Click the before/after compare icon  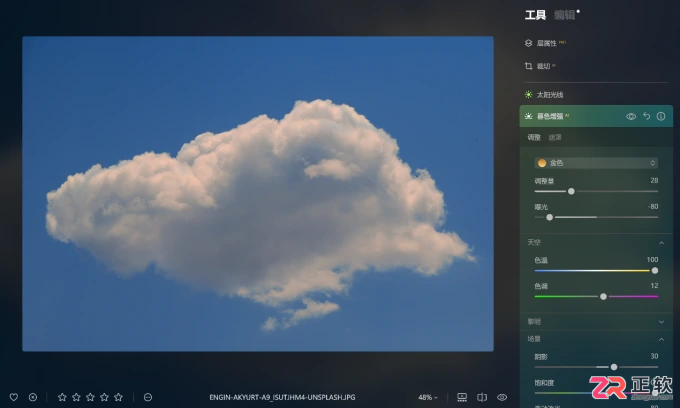482,397
